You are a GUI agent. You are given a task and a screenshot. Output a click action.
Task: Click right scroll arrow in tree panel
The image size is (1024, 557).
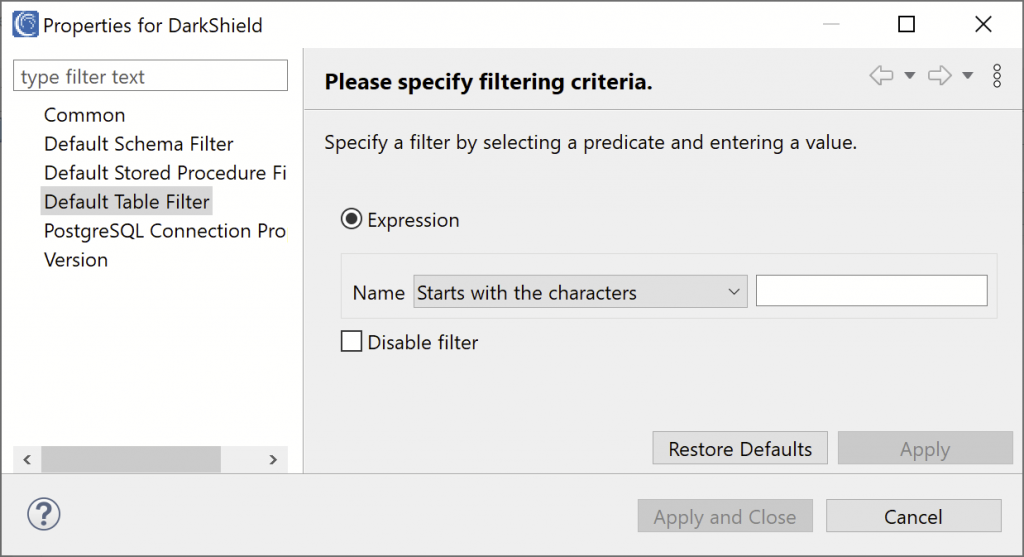(x=273, y=460)
